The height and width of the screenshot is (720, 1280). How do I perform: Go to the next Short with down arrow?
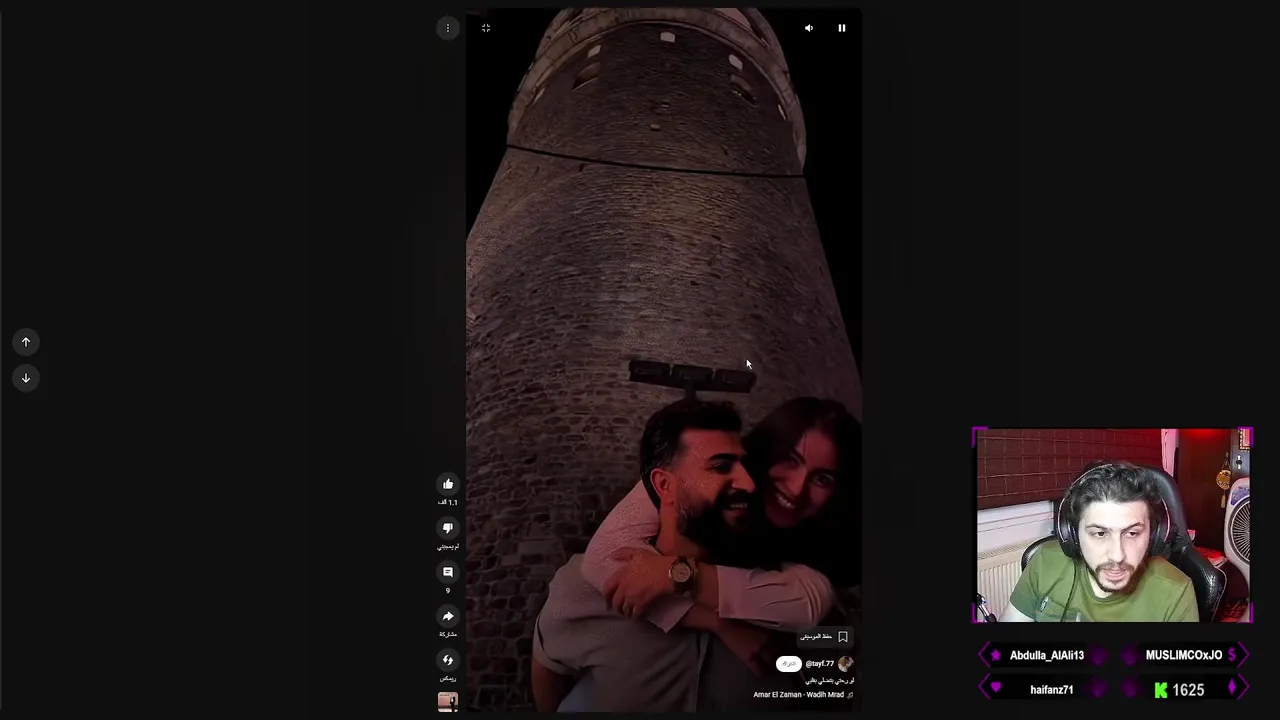(26, 378)
